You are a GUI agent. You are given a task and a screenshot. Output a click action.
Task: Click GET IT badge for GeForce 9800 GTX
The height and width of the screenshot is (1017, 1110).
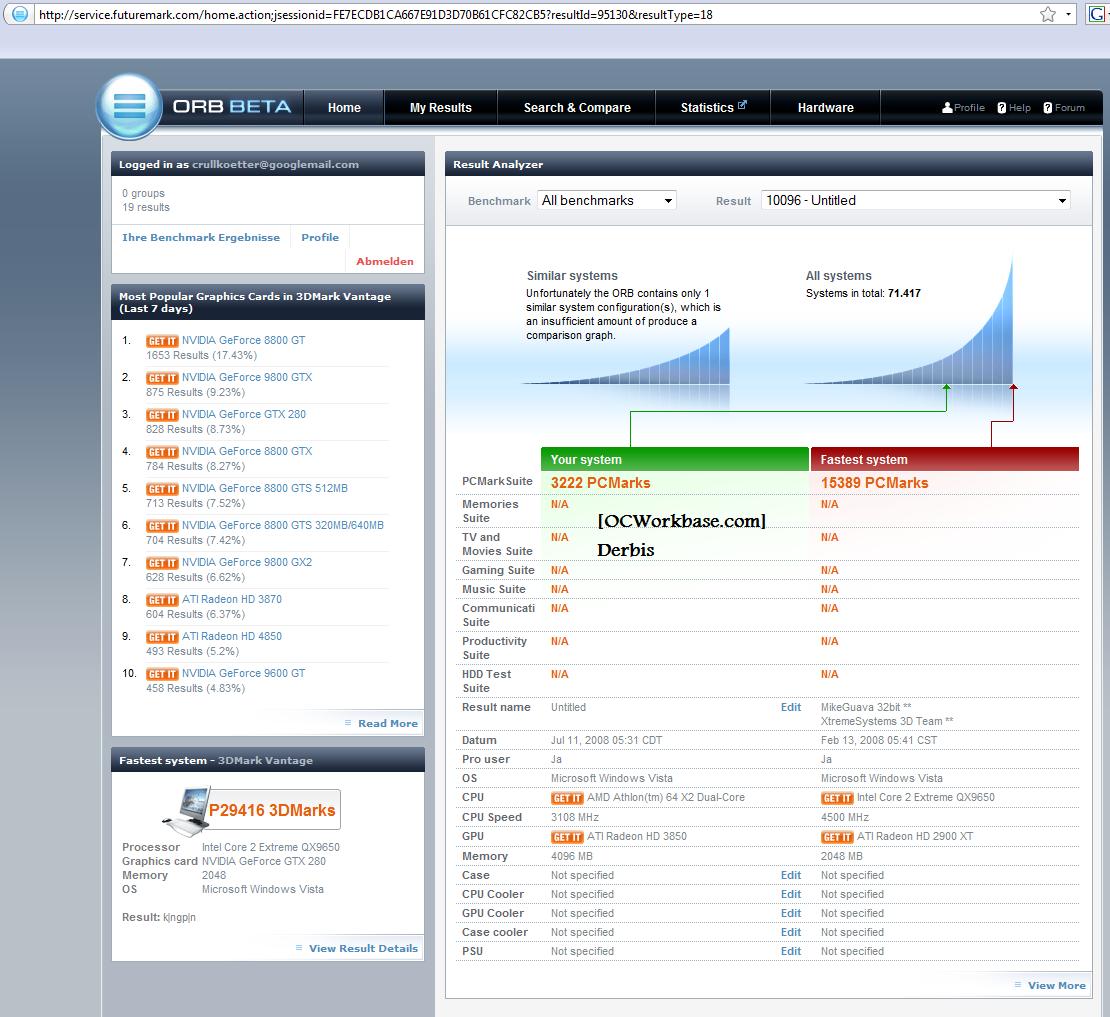(x=162, y=378)
